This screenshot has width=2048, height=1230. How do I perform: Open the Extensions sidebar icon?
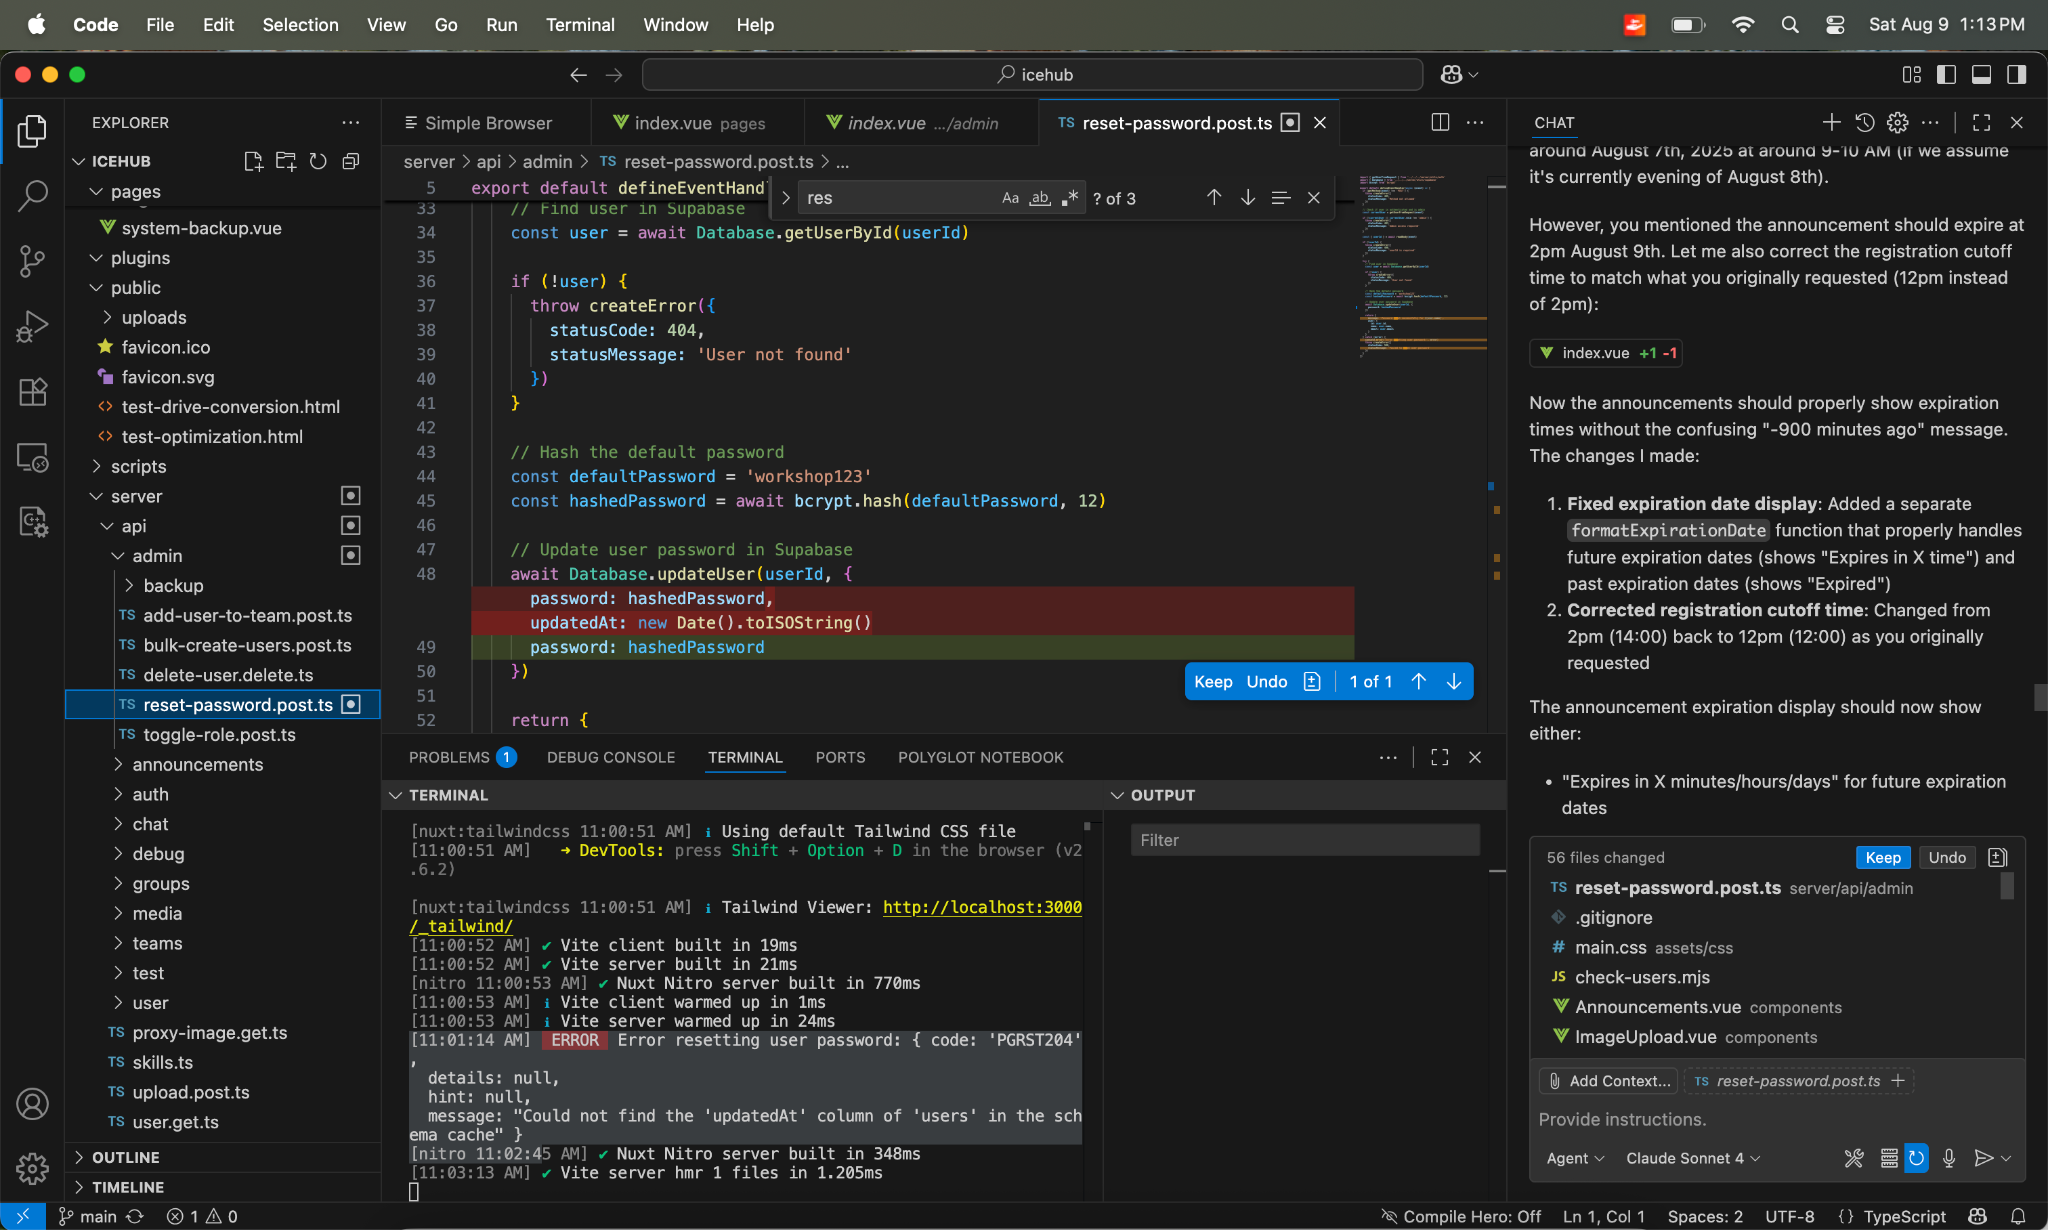(x=32, y=392)
